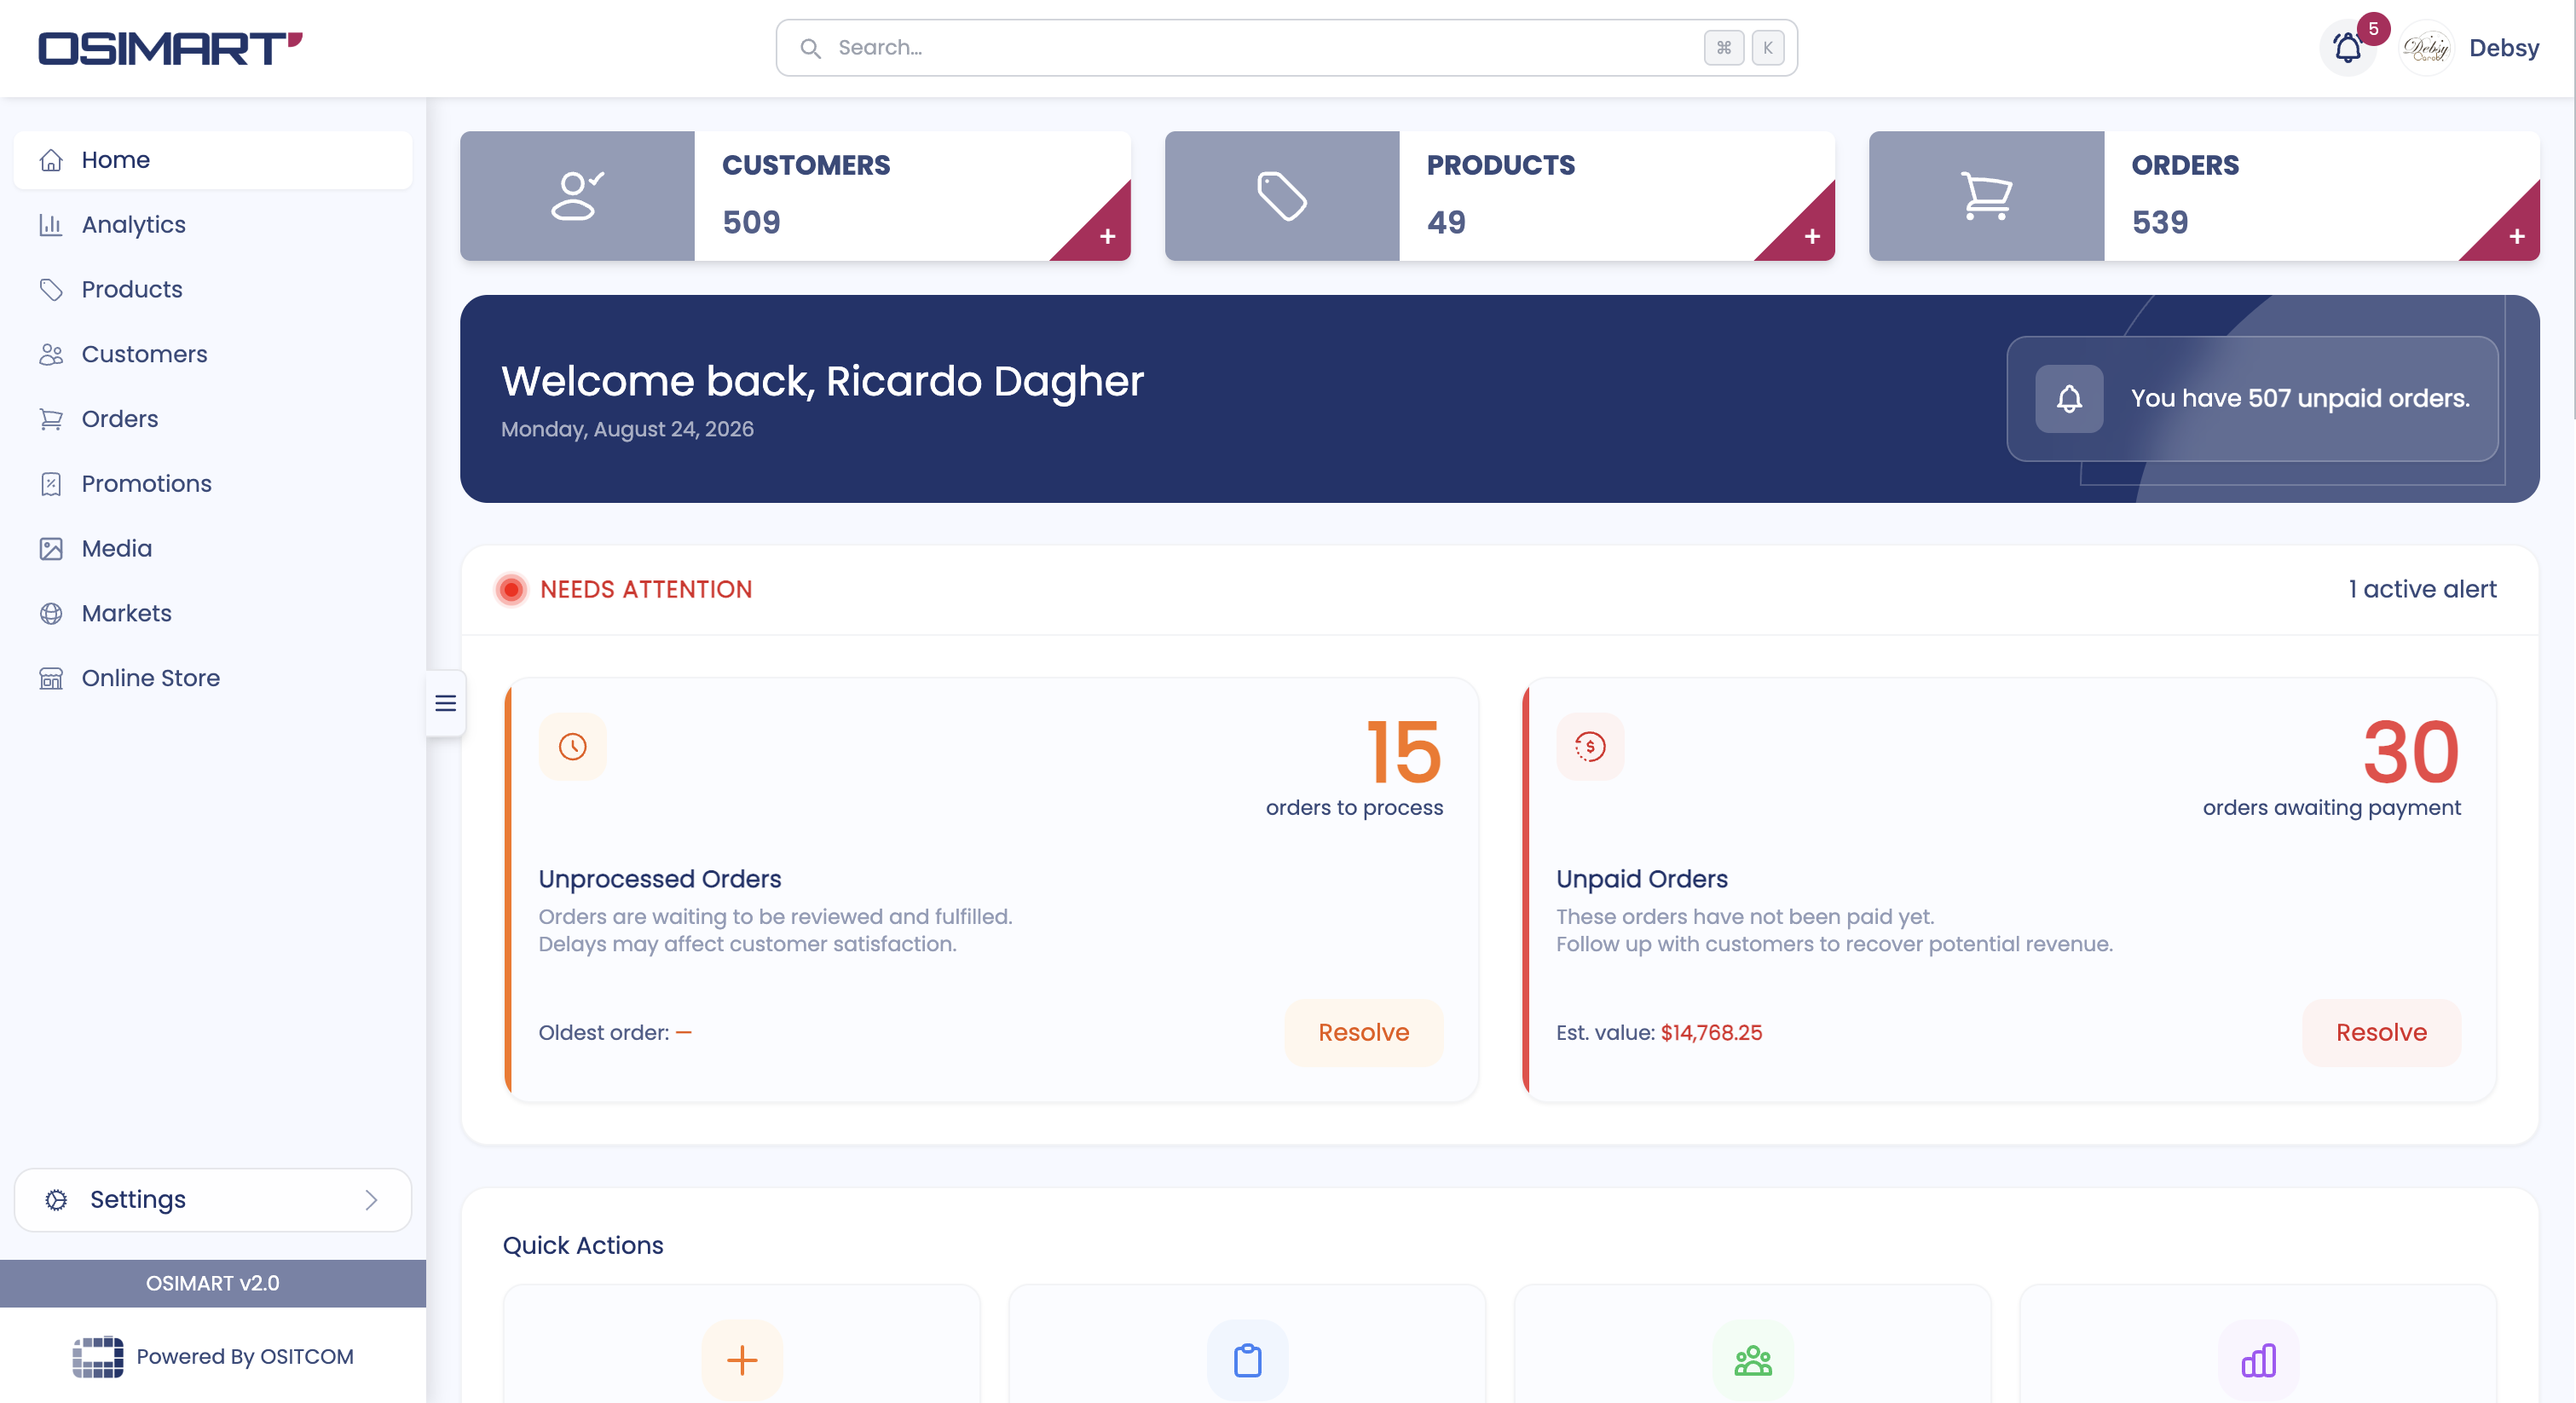Add a new product via plus corner
The image size is (2576, 1403).
[1812, 236]
